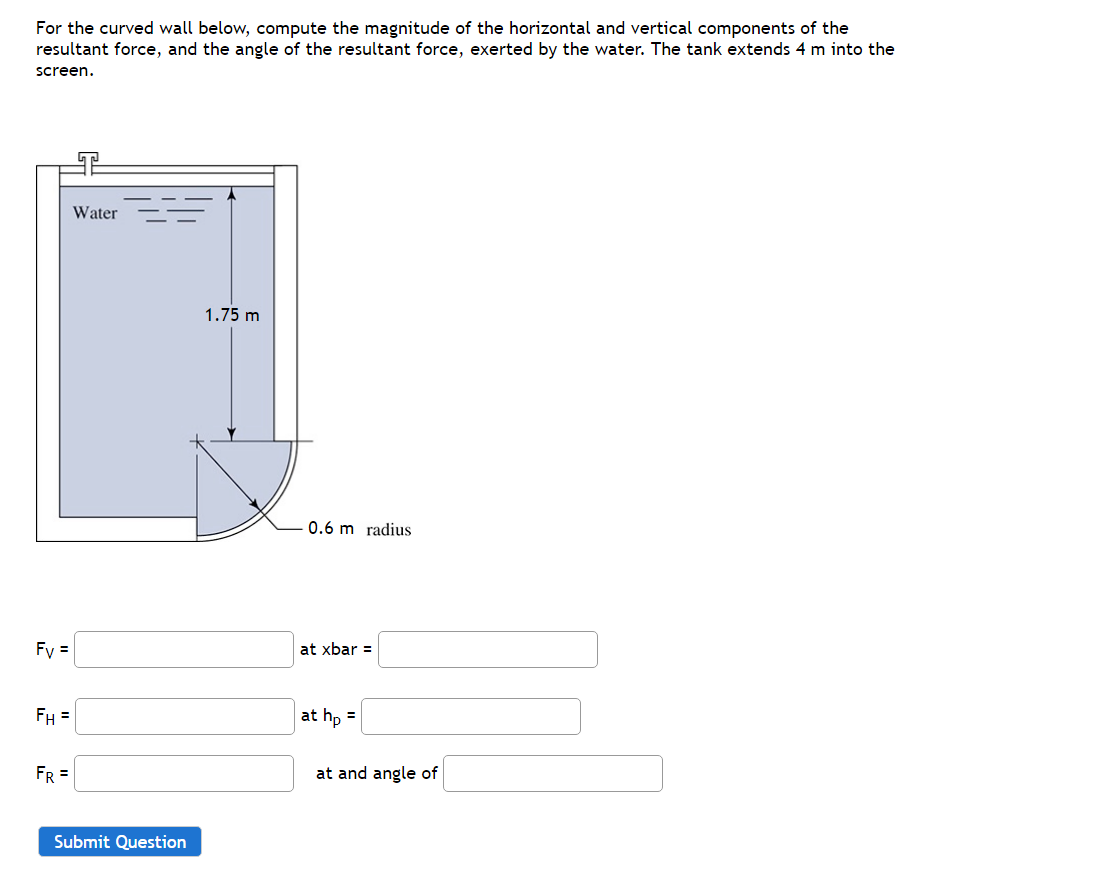This screenshot has width=1115, height=879.
Task: Click the angle input box
Action: tap(552, 773)
